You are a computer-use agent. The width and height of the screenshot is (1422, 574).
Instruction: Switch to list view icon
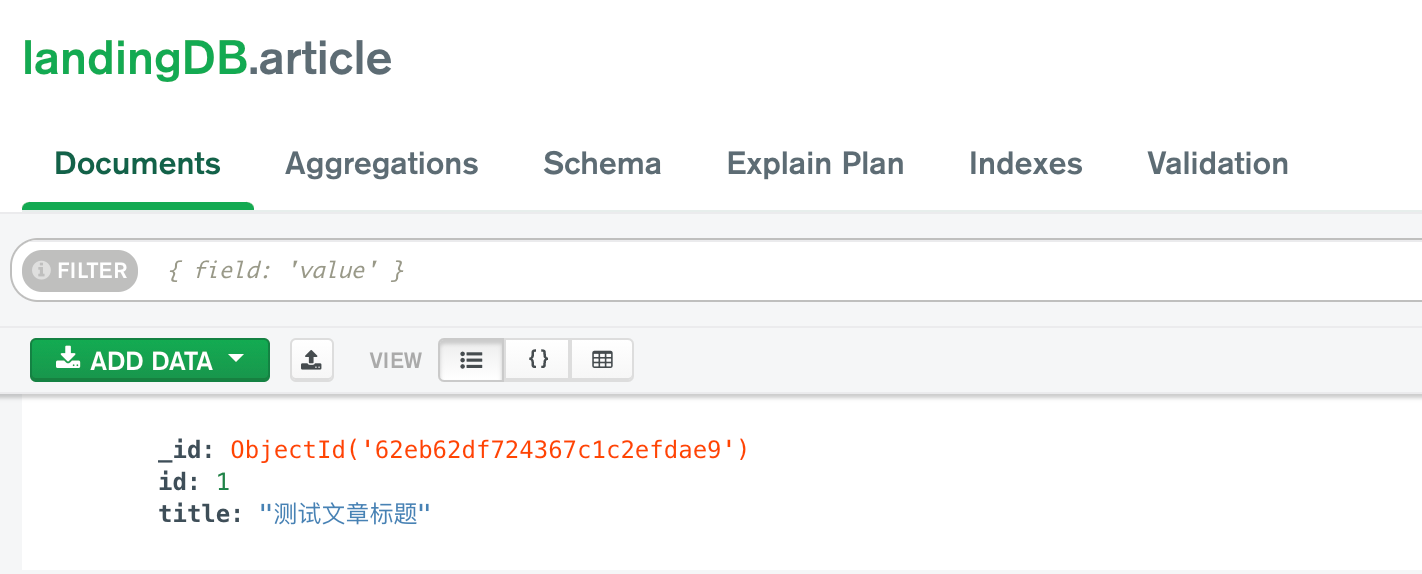click(x=472, y=360)
